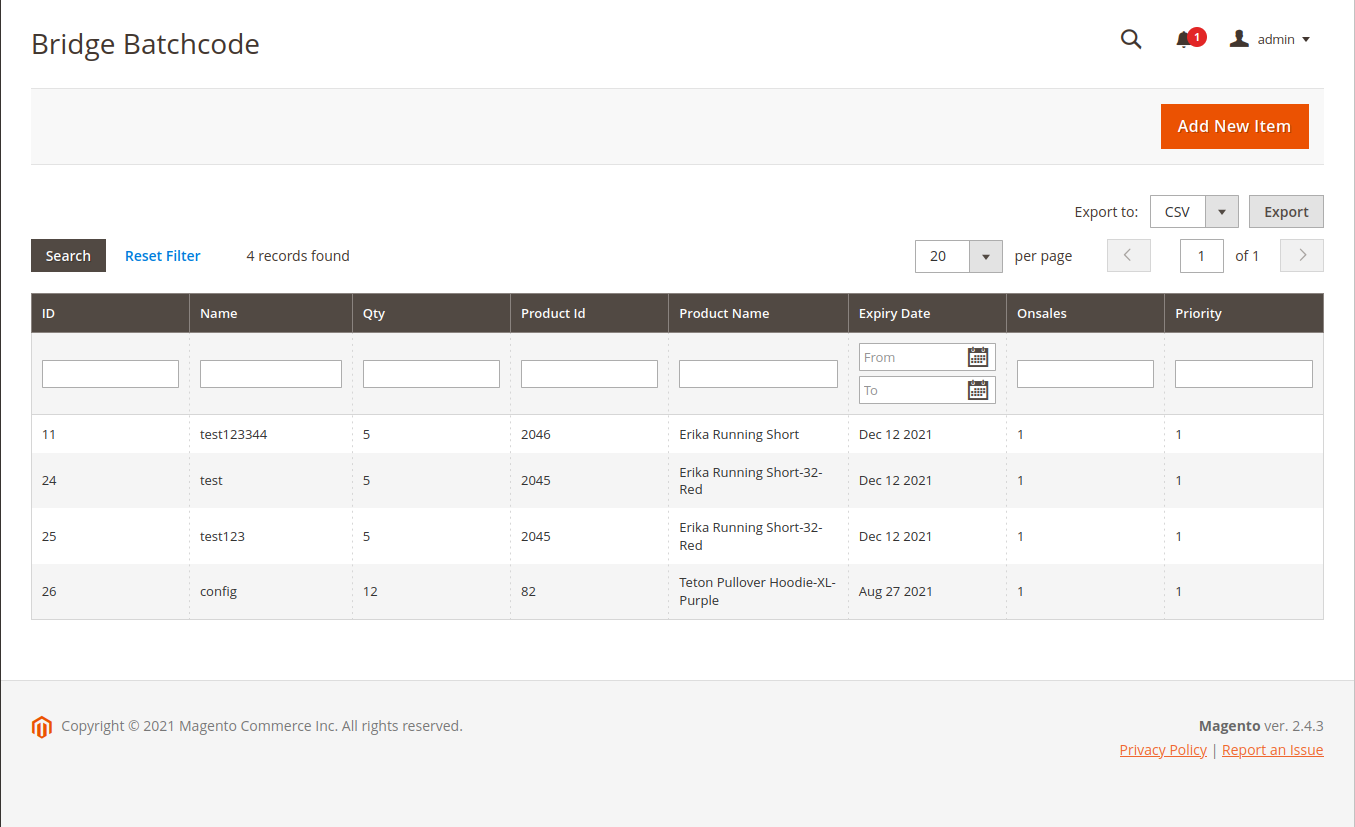Image resolution: width=1355 pixels, height=827 pixels.
Task: Open the notifications bell icon
Action: coord(1184,40)
